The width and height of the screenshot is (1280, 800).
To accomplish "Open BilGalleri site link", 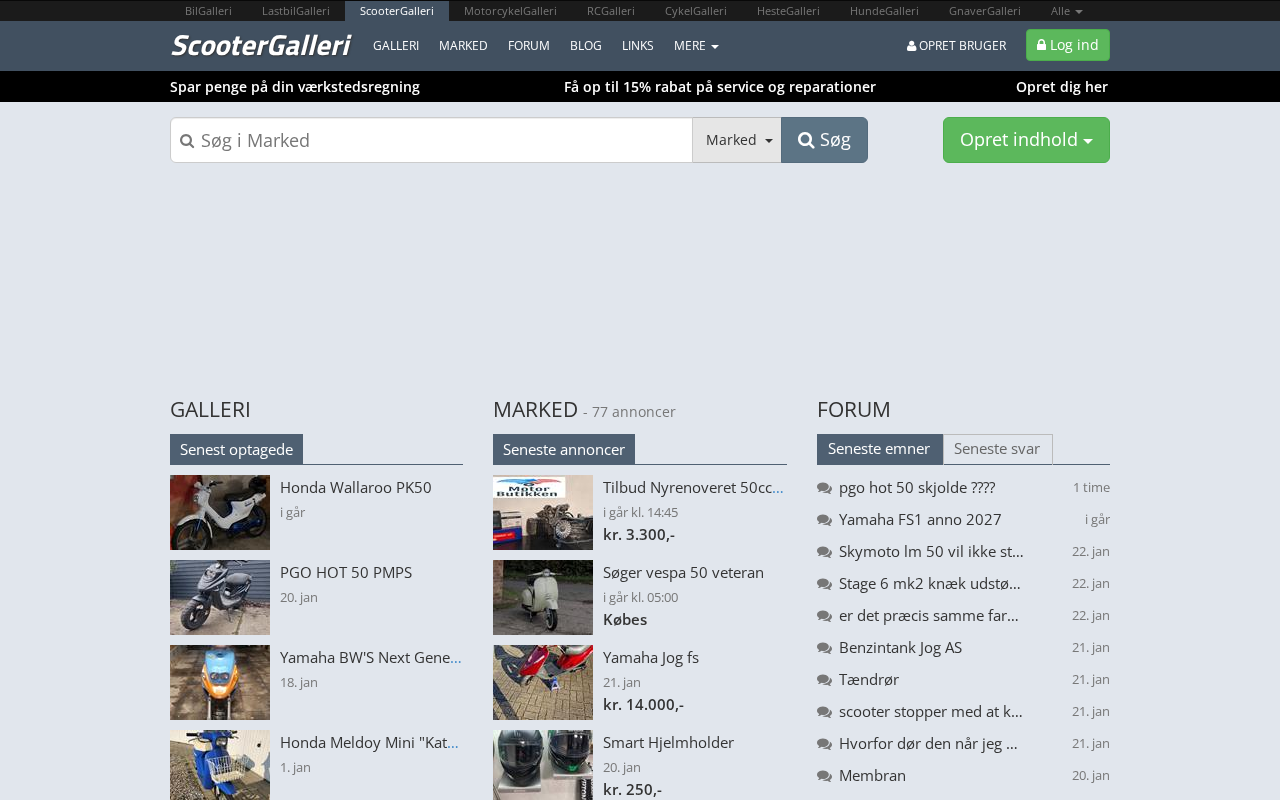I will (x=208, y=11).
